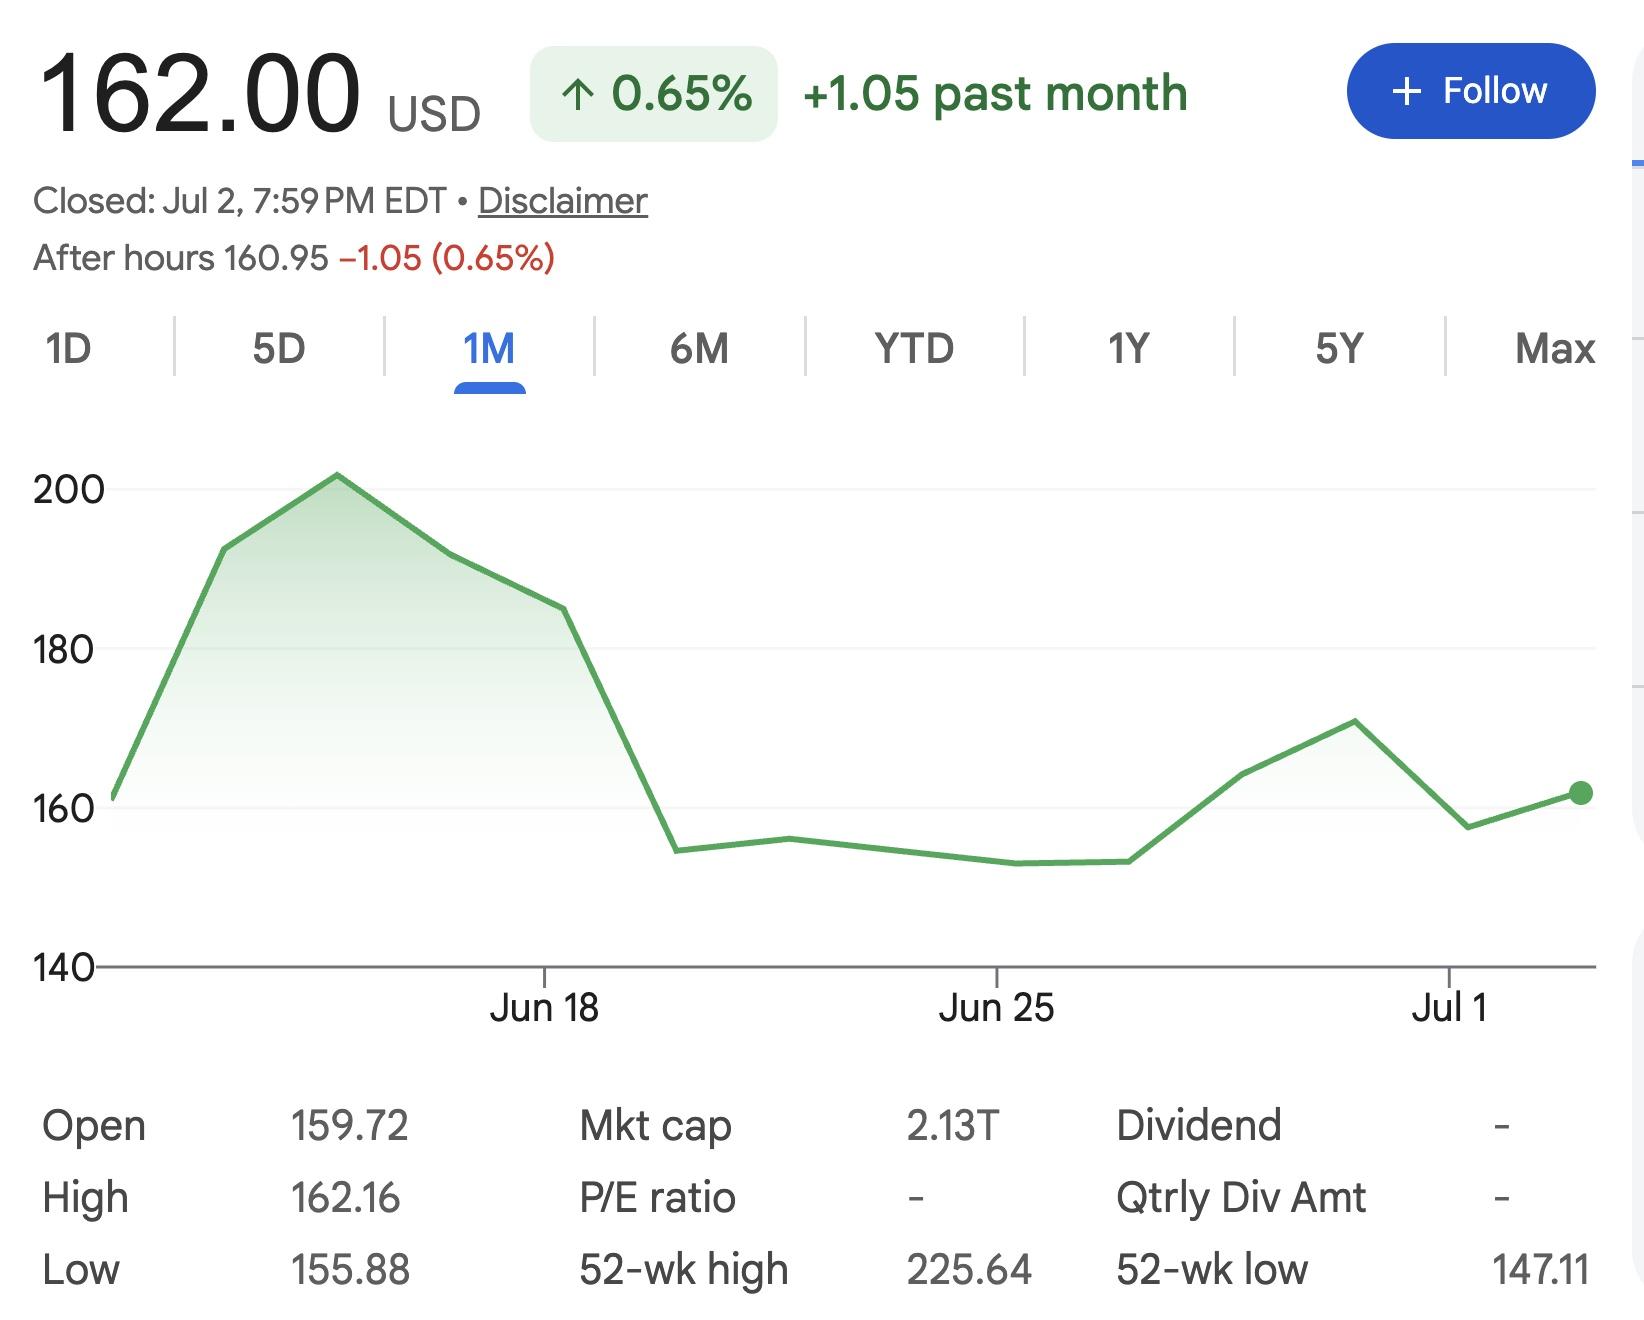
Task: Follow this stock
Action: 1471,91
